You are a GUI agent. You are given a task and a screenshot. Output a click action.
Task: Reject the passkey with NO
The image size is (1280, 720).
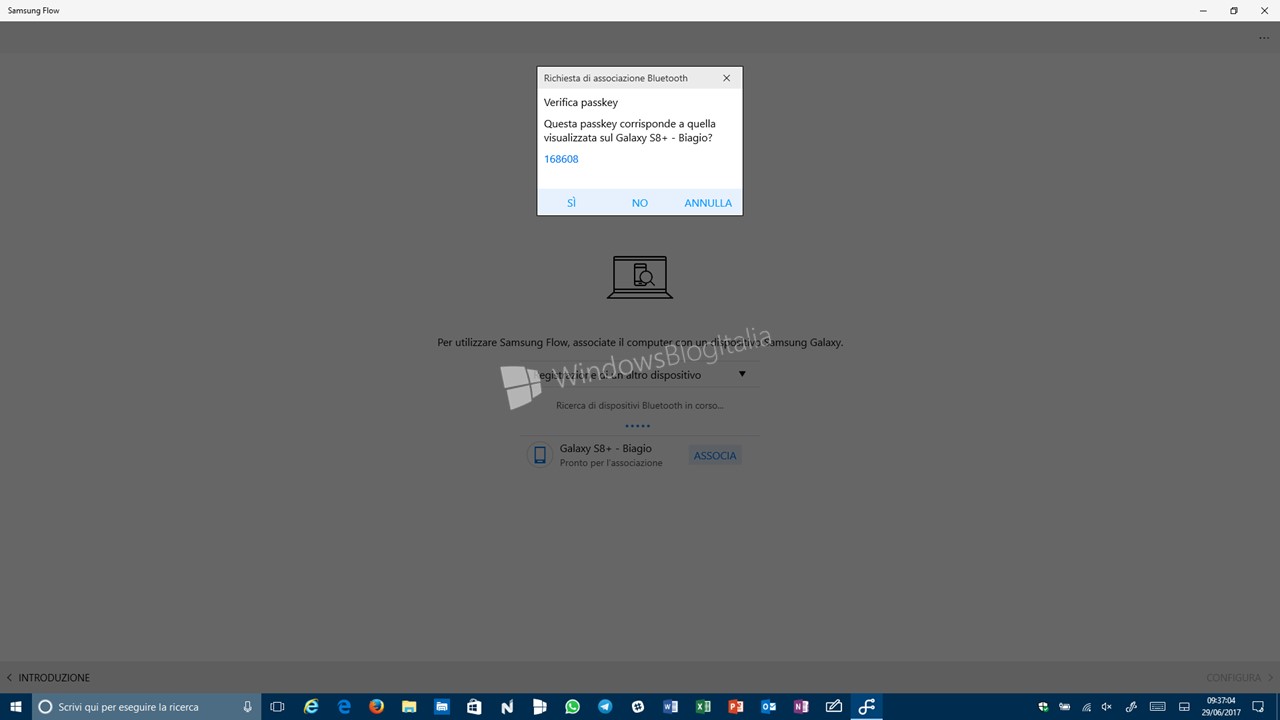pos(640,203)
